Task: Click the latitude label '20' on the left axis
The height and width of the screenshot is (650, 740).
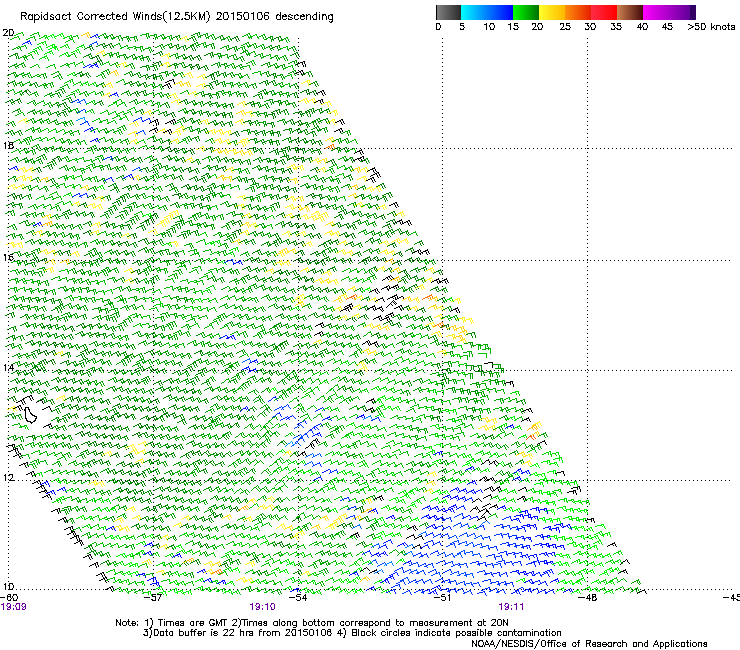Action: [x=8, y=33]
